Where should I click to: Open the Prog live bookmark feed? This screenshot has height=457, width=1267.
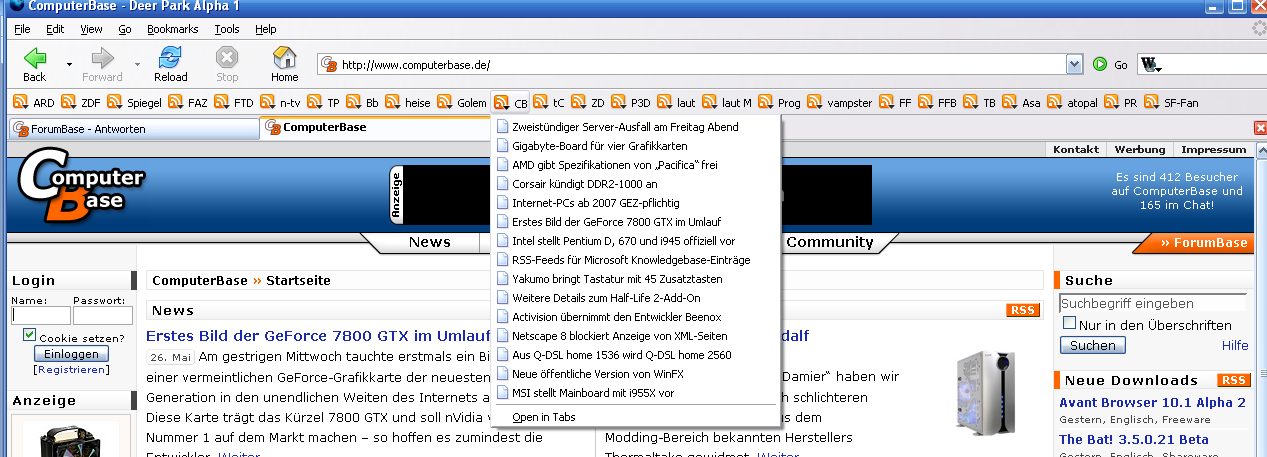tap(780, 102)
